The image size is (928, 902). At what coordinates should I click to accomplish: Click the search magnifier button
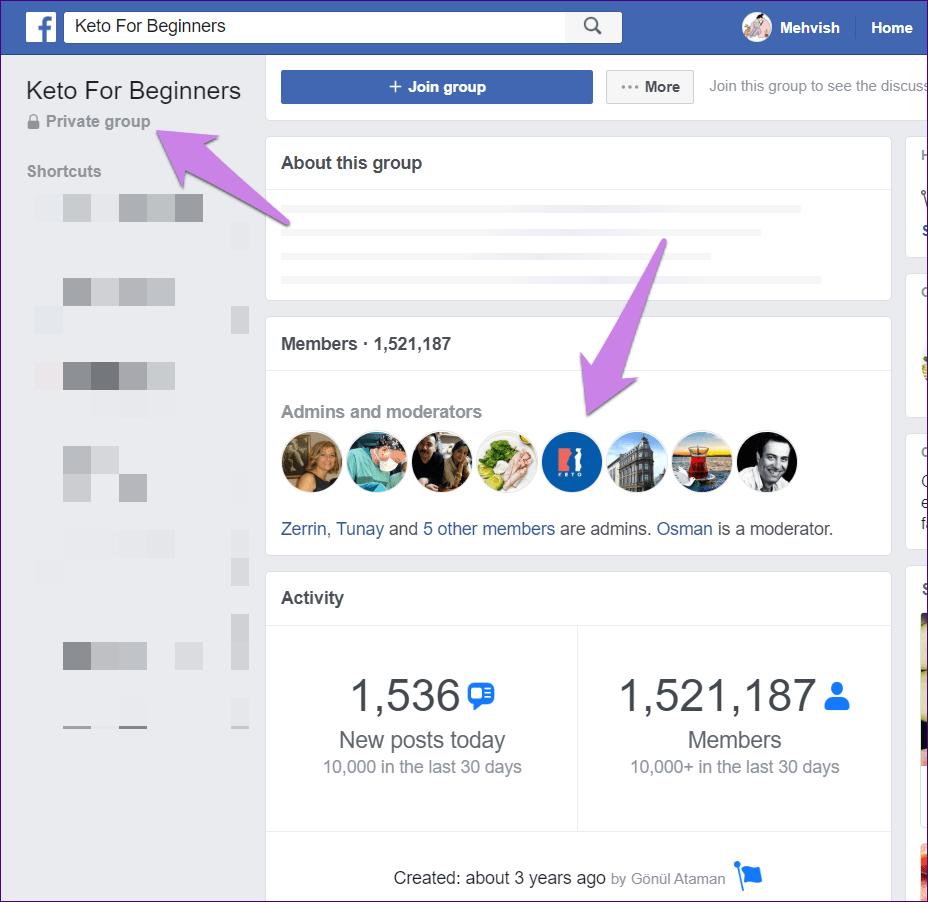[592, 27]
